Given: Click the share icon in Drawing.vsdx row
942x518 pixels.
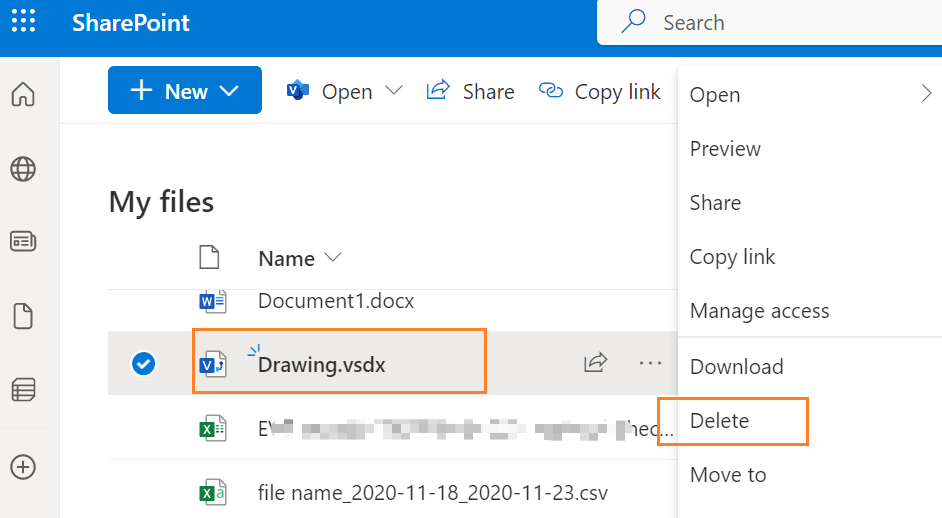Looking at the screenshot, I should pos(595,362).
